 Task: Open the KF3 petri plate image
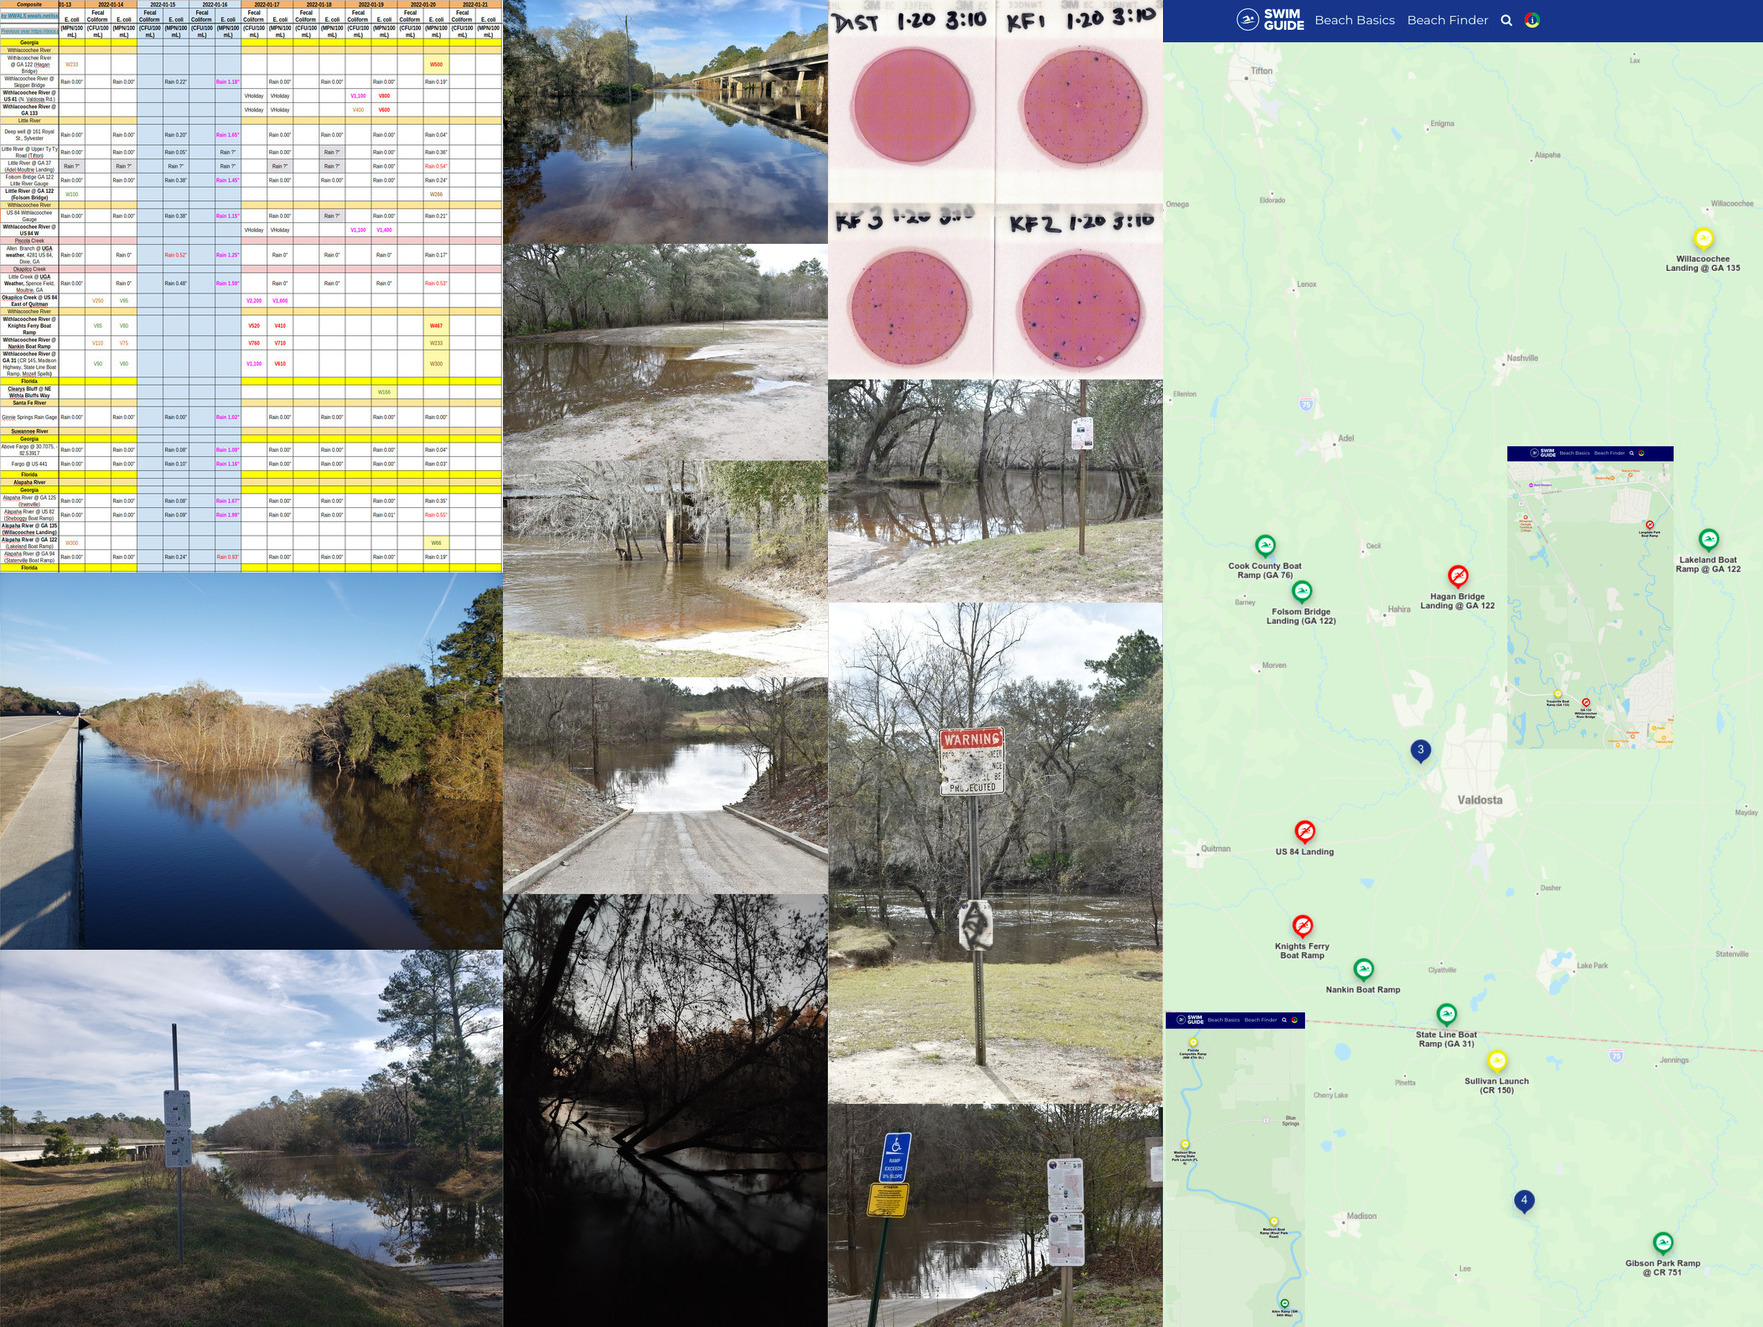click(x=911, y=292)
